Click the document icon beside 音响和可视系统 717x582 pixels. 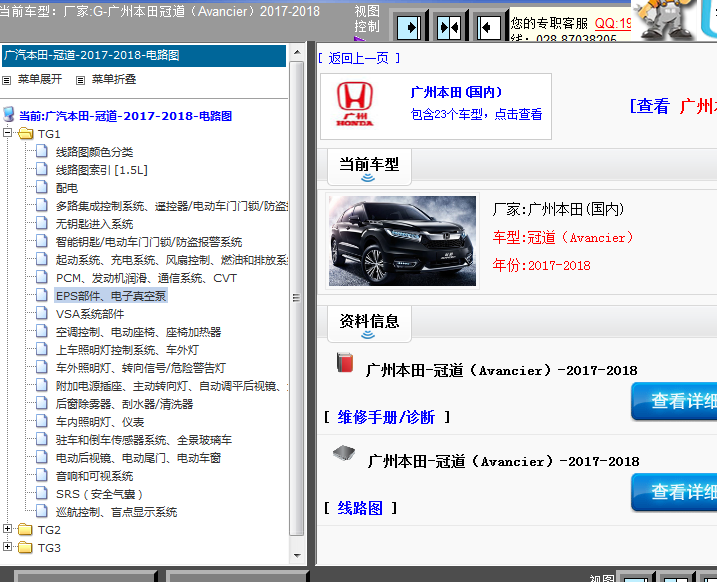coord(42,475)
